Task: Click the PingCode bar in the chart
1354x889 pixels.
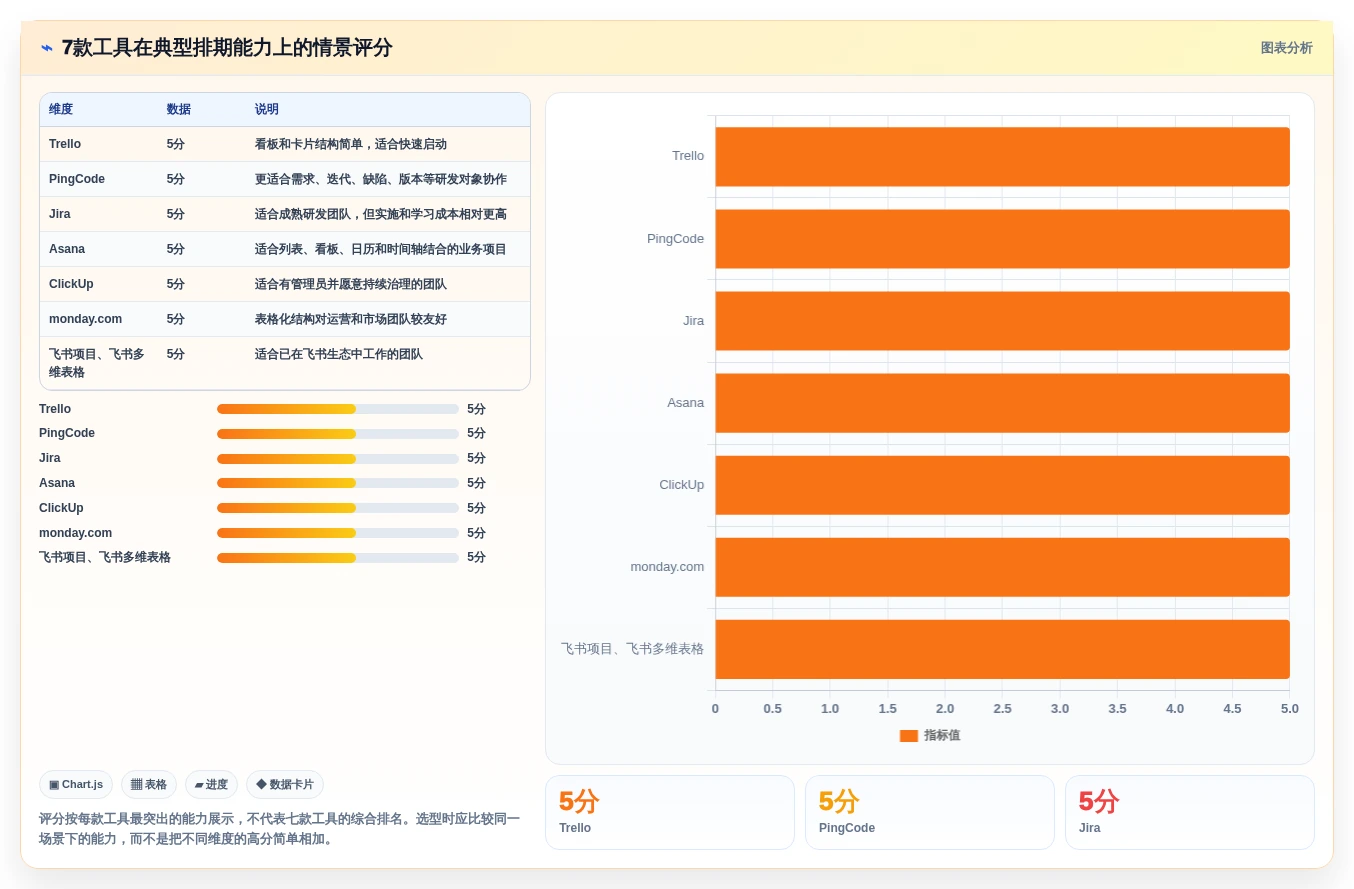Action: 1002,239
